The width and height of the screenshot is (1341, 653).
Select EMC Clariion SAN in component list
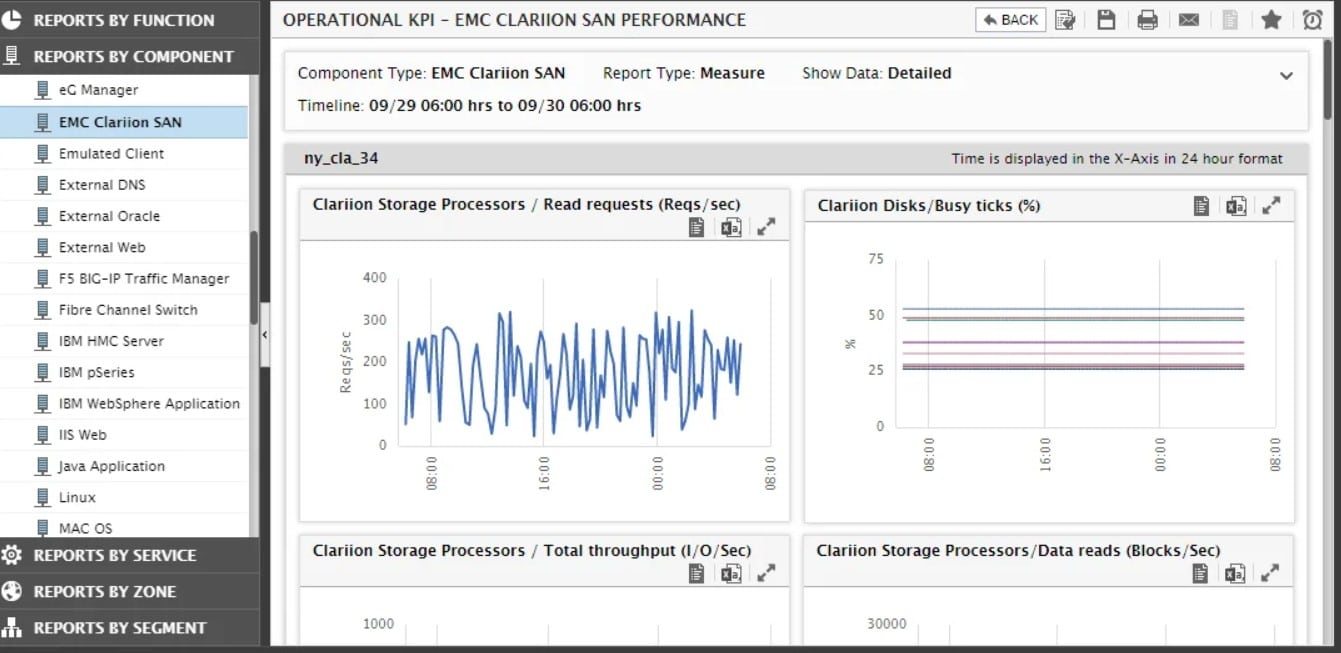click(124, 122)
